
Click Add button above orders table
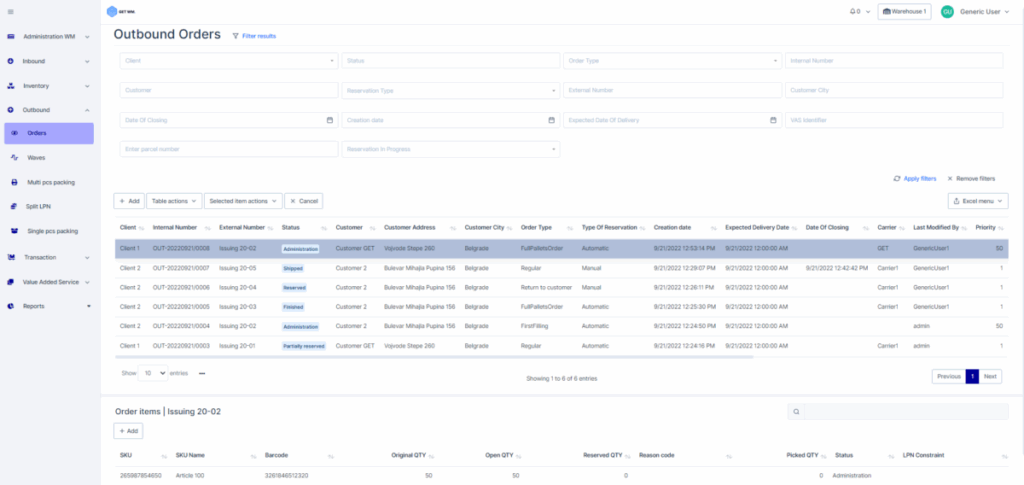coord(129,201)
